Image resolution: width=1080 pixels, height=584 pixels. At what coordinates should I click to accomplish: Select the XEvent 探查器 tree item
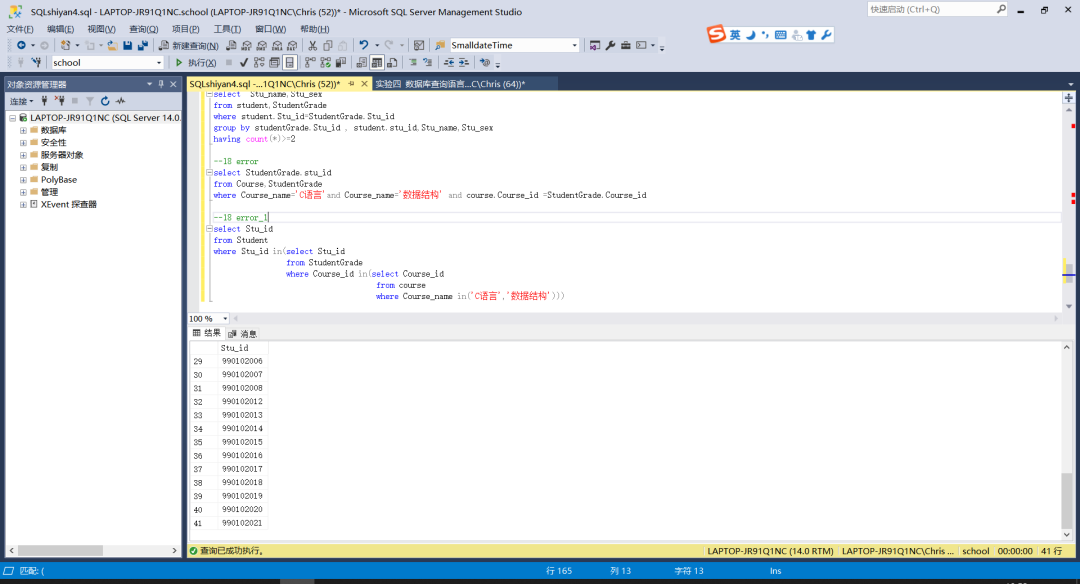pyautogui.click(x=68, y=205)
